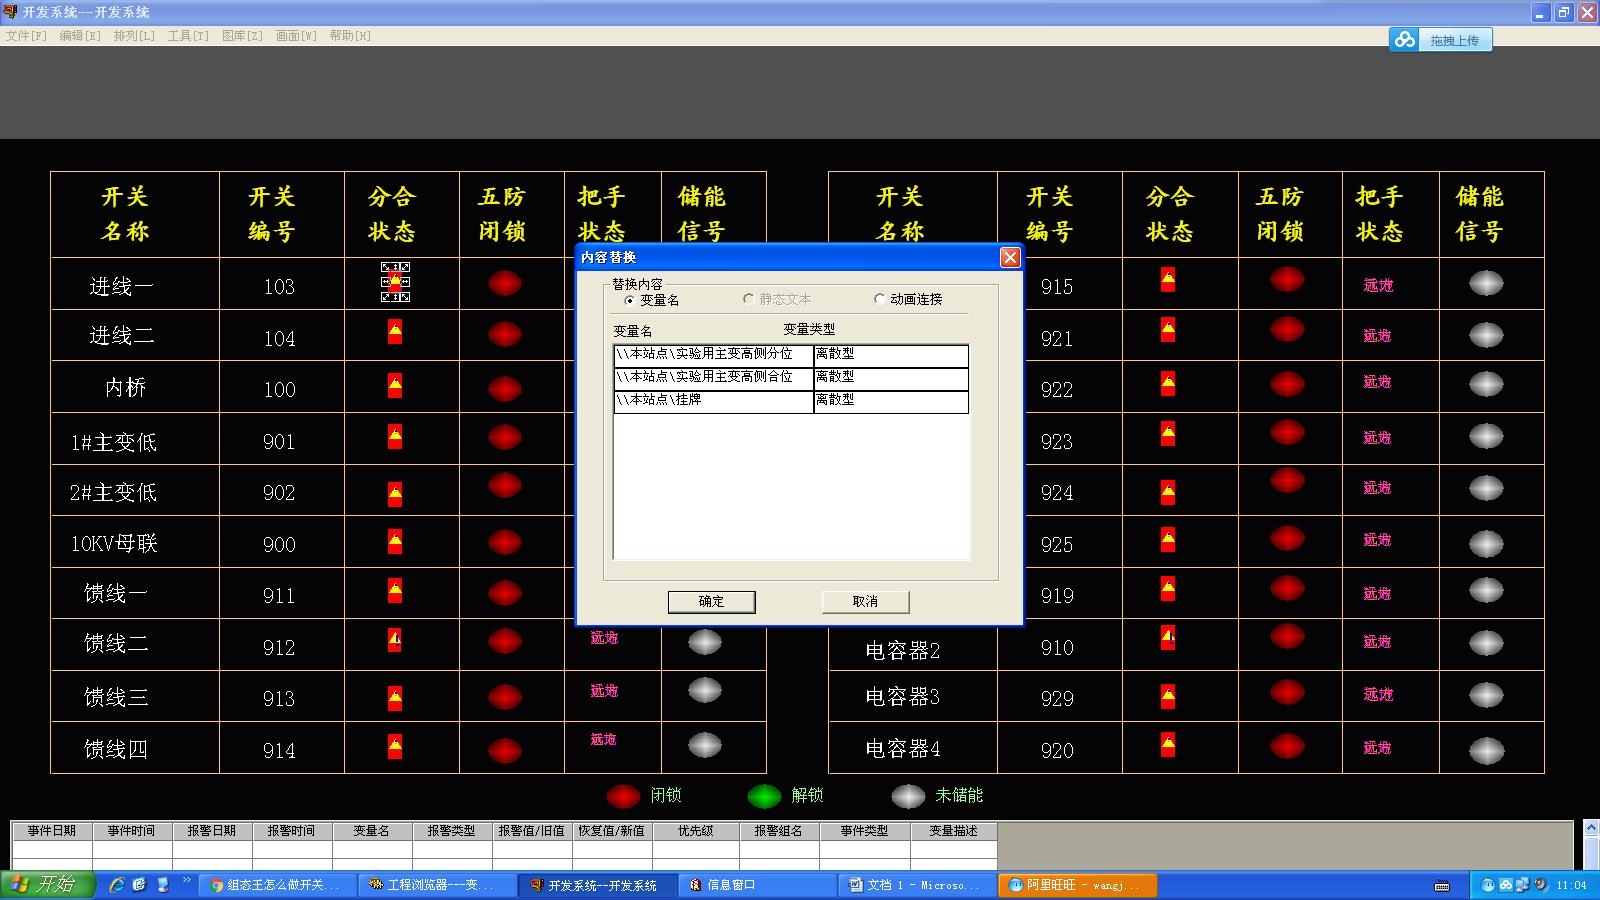Click the switch status symbol for 电容器3

pyautogui.click(x=1167, y=695)
